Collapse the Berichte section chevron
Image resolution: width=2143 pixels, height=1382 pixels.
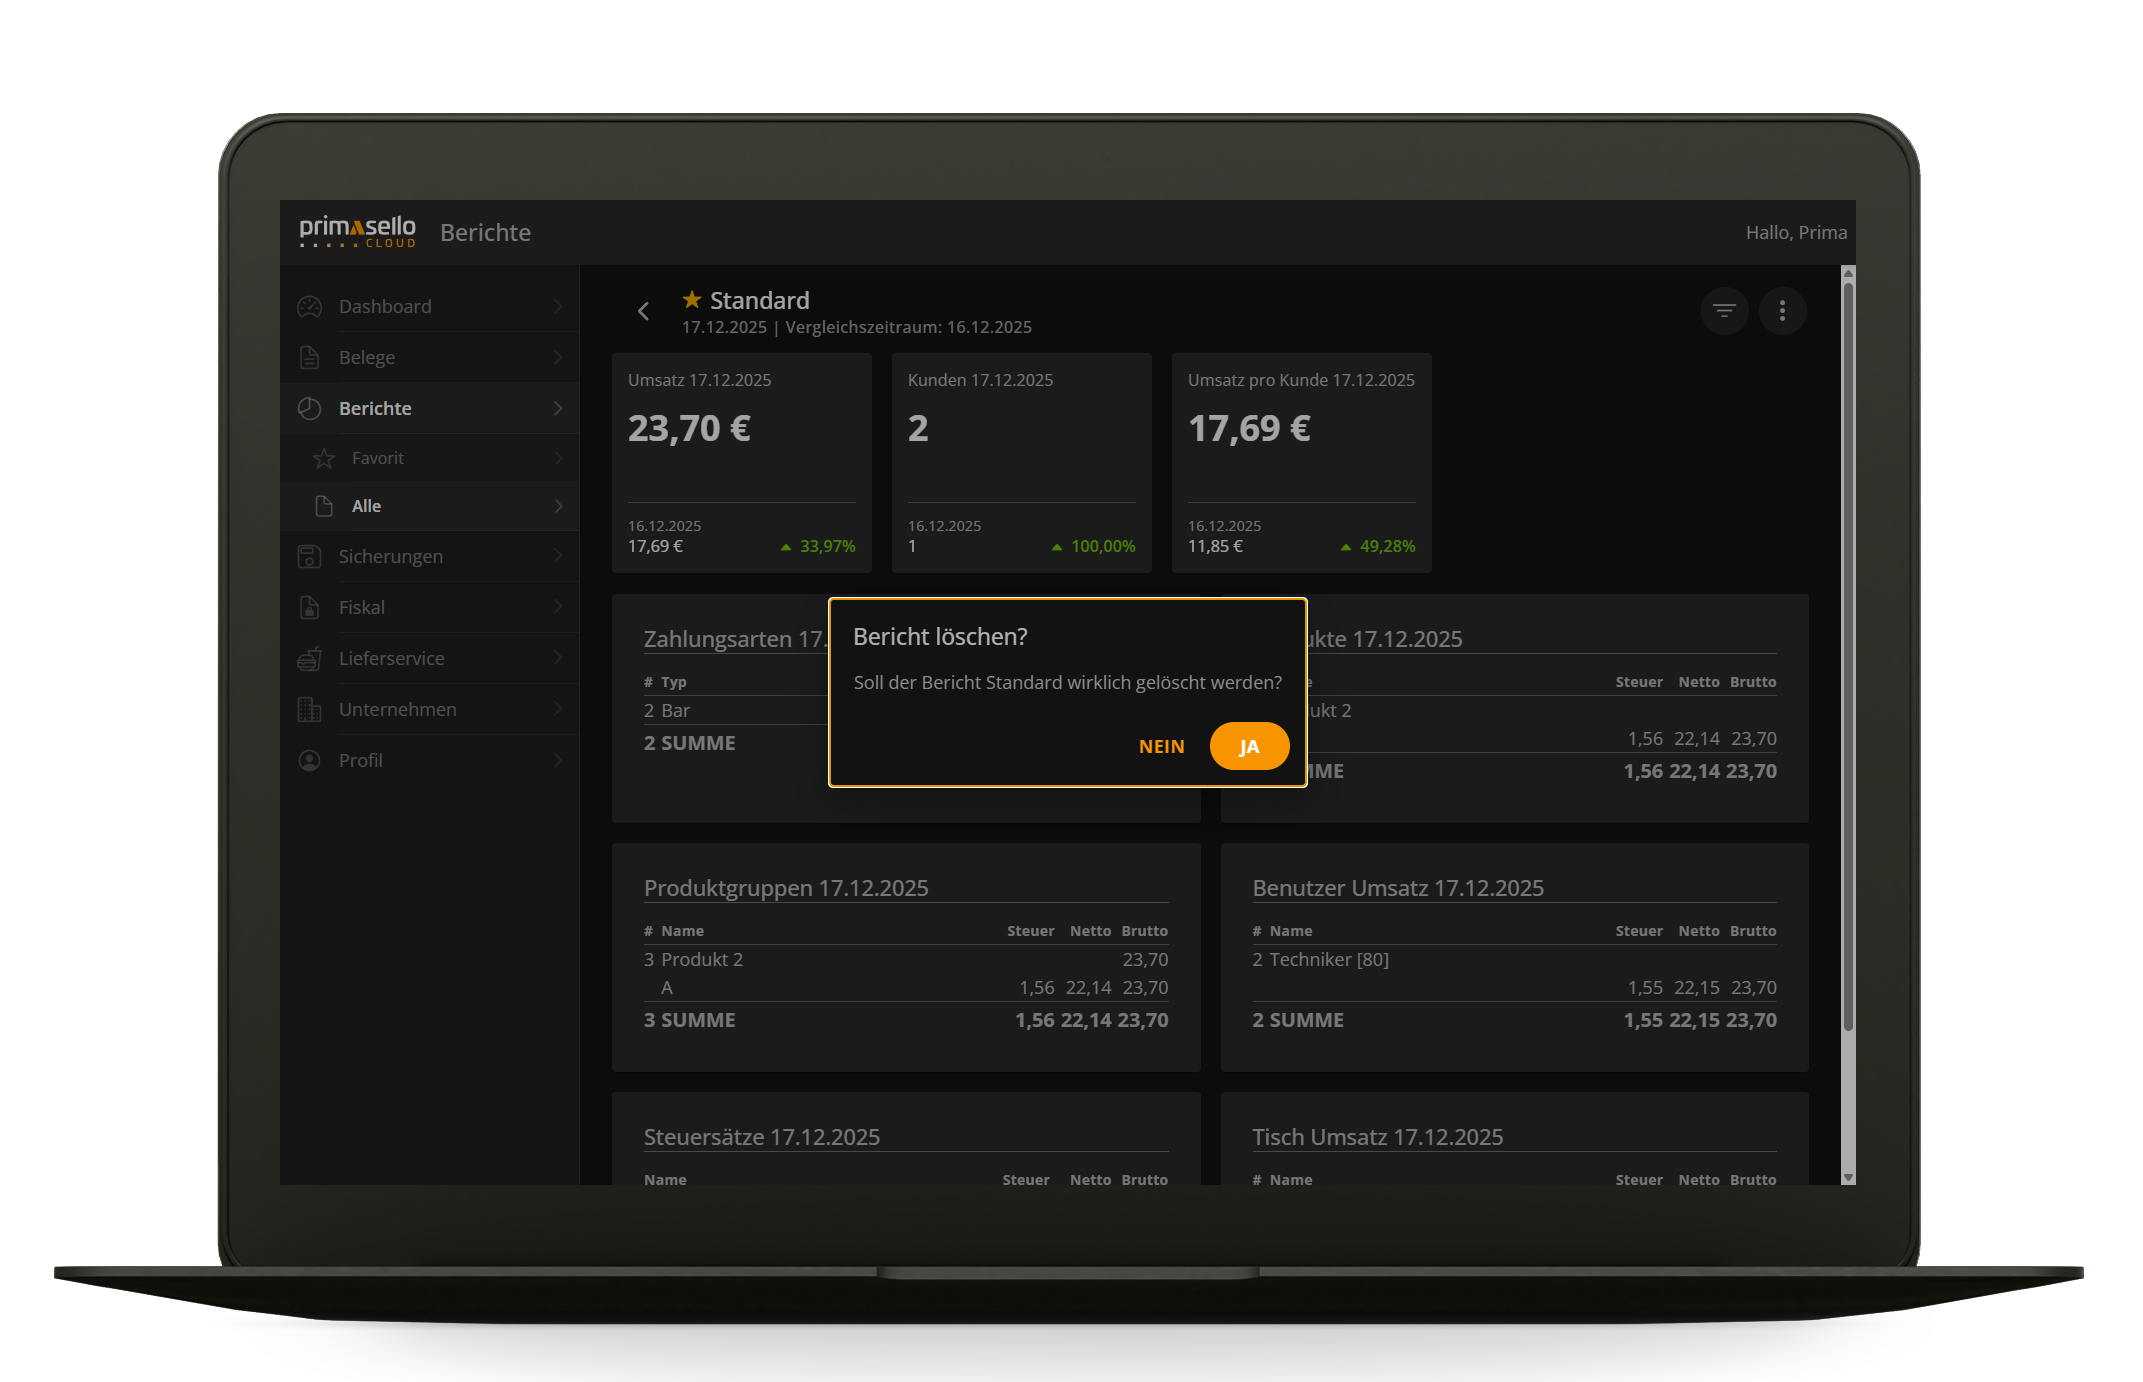(x=558, y=408)
